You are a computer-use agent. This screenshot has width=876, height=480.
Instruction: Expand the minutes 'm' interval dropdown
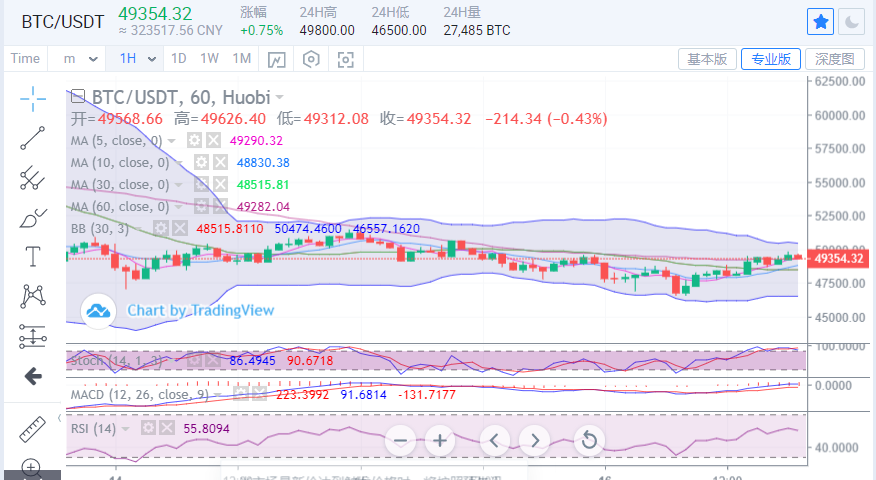click(x=80, y=59)
